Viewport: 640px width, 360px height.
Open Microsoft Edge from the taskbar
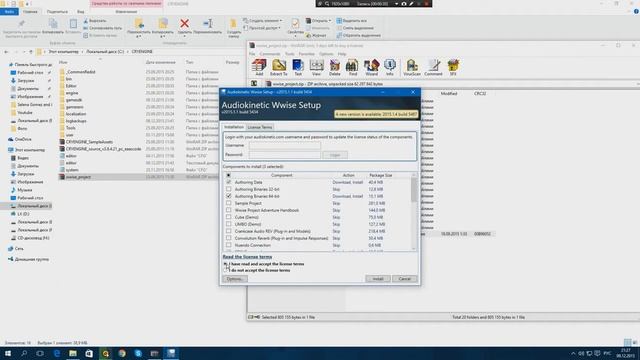tap(57, 353)
